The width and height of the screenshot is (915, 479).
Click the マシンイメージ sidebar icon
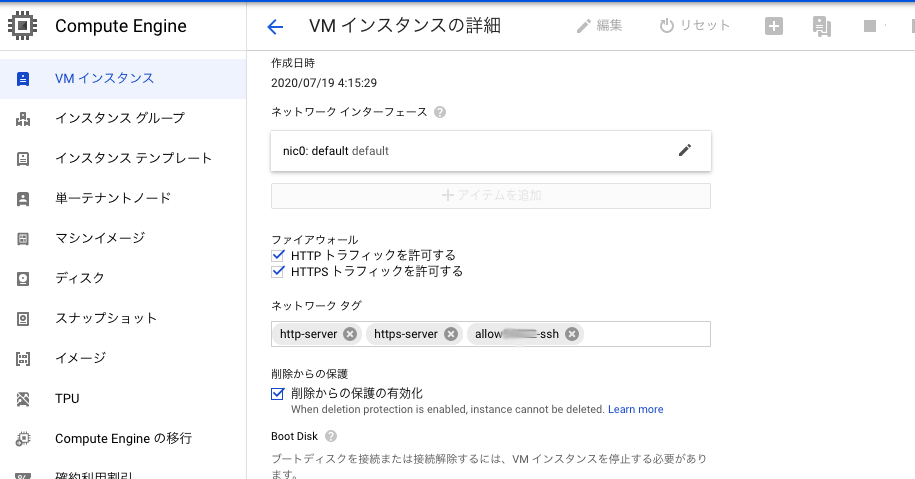[23, 239]
